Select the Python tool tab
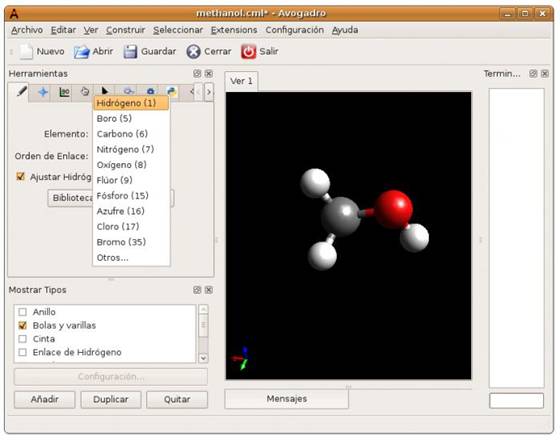 click(x=171, y=91)
